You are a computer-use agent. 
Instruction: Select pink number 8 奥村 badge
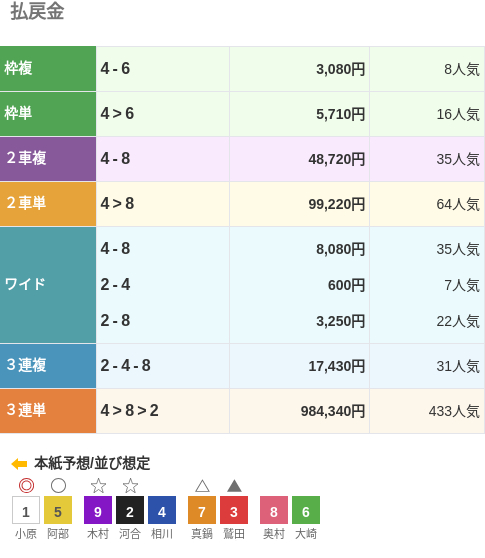click(x=274, y=510)
